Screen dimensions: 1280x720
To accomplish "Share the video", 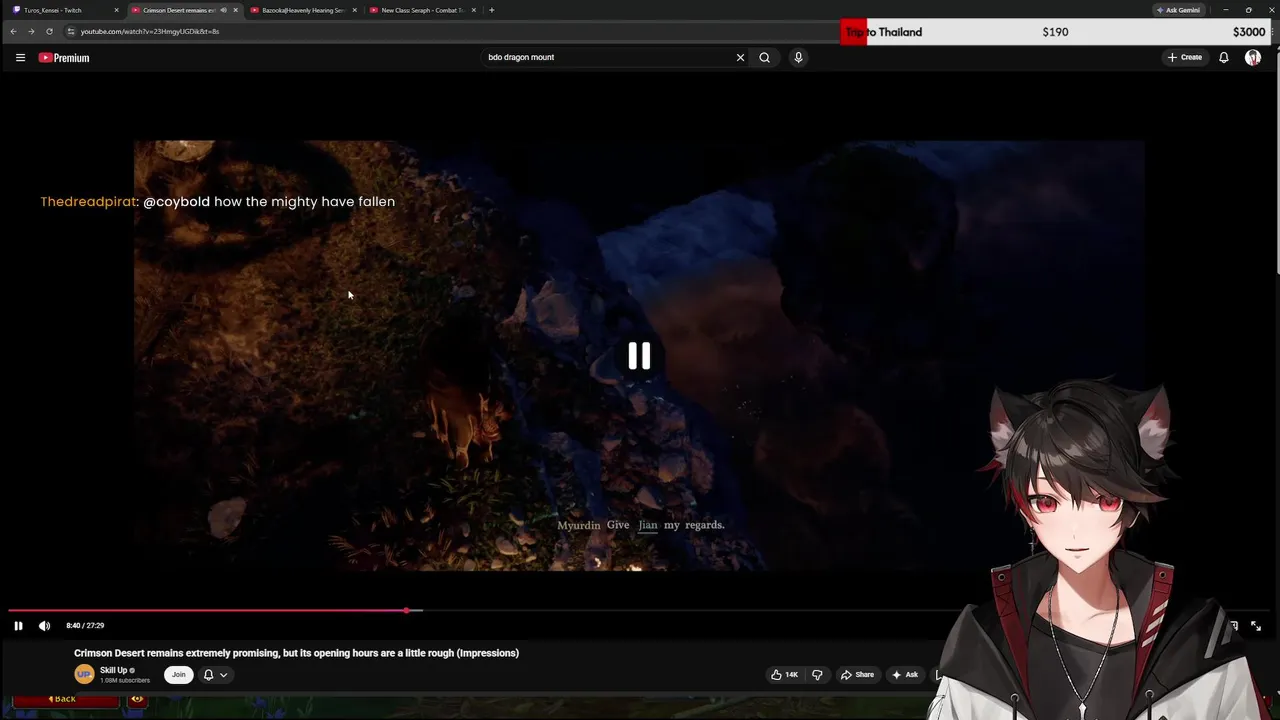I will coord(857,674).
